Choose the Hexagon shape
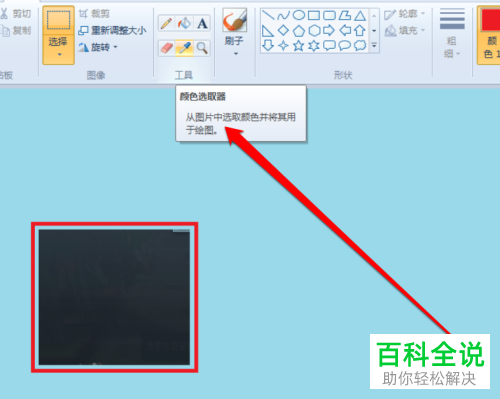500x399 pixels. coord(314,31)
